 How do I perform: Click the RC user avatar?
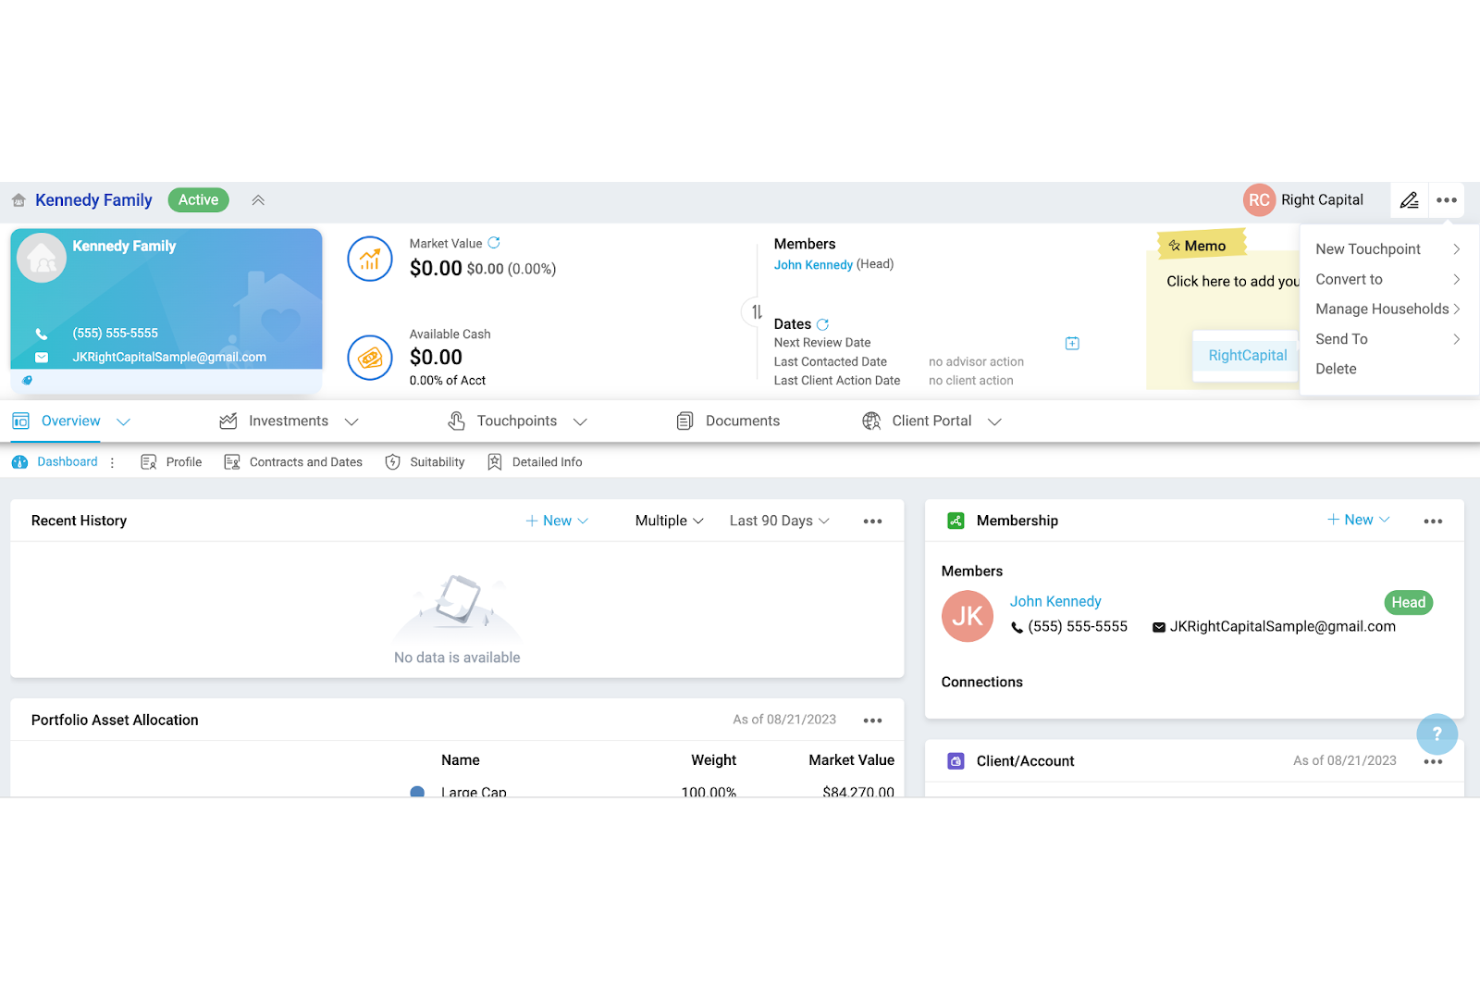tap(1259, 200)
